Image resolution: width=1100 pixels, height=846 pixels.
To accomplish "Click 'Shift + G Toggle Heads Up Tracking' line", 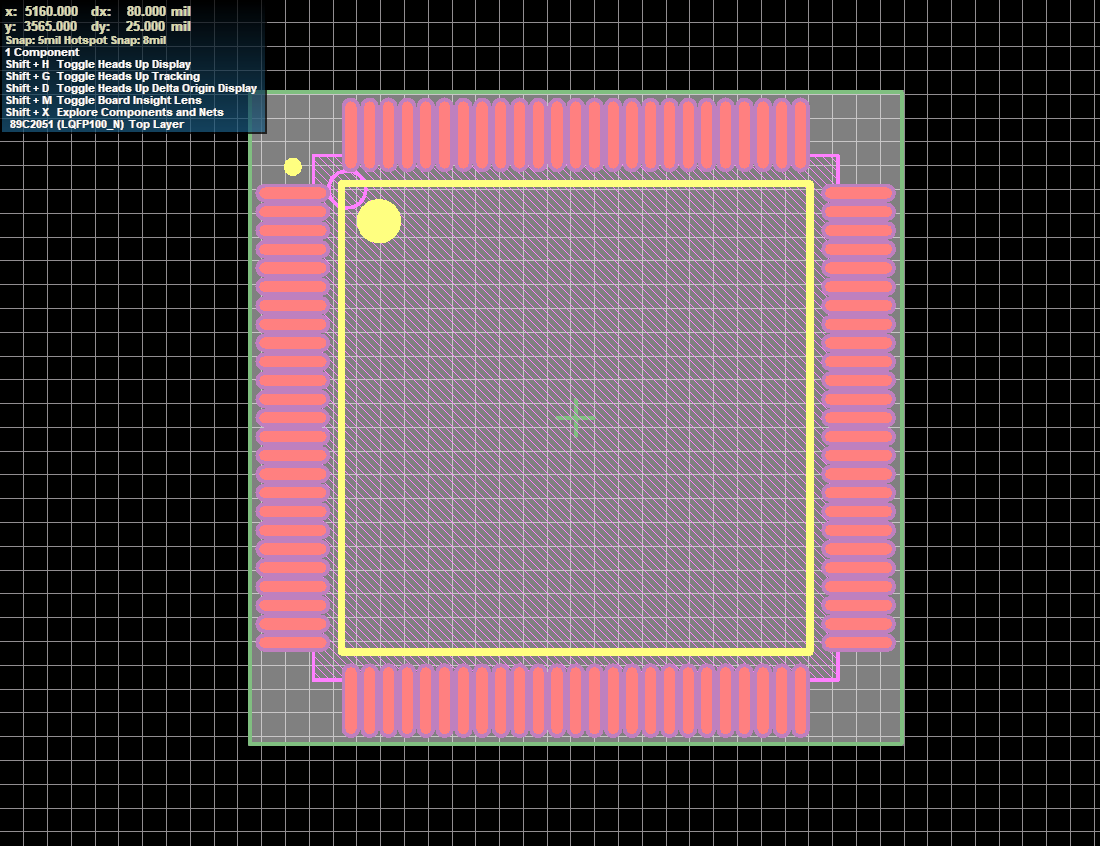I will point(102,76).
